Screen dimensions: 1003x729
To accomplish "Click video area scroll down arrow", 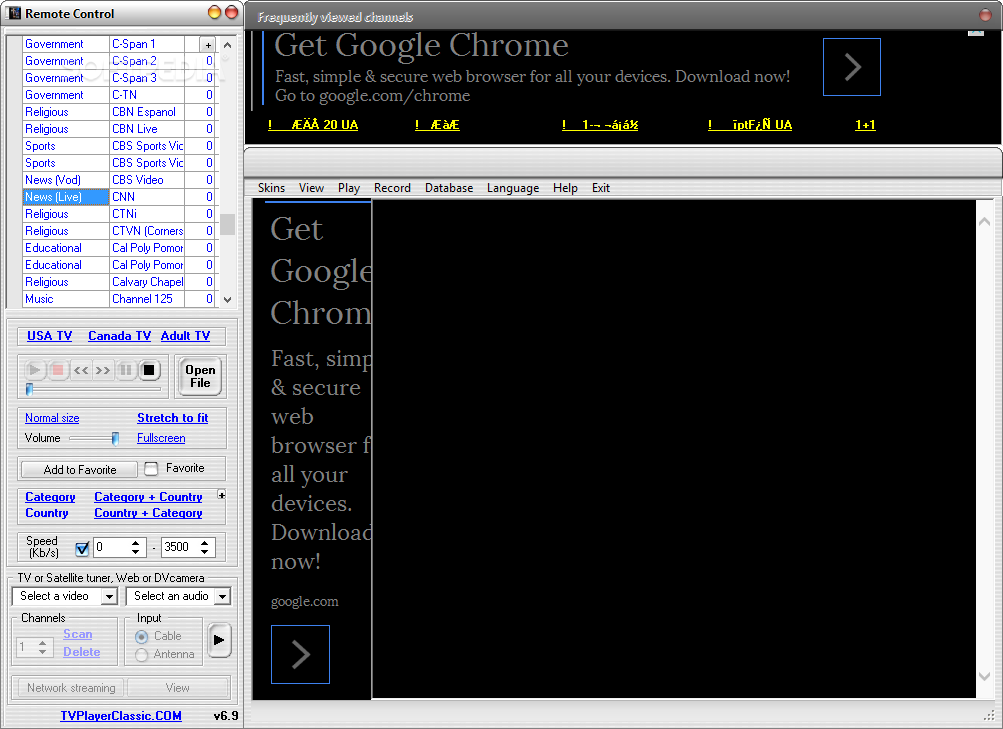I will point(984,677).
